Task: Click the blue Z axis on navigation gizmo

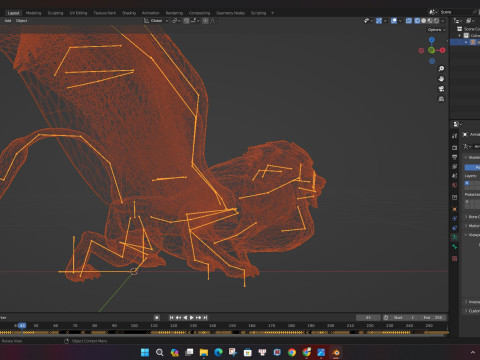Action: [x=432, y=40]
